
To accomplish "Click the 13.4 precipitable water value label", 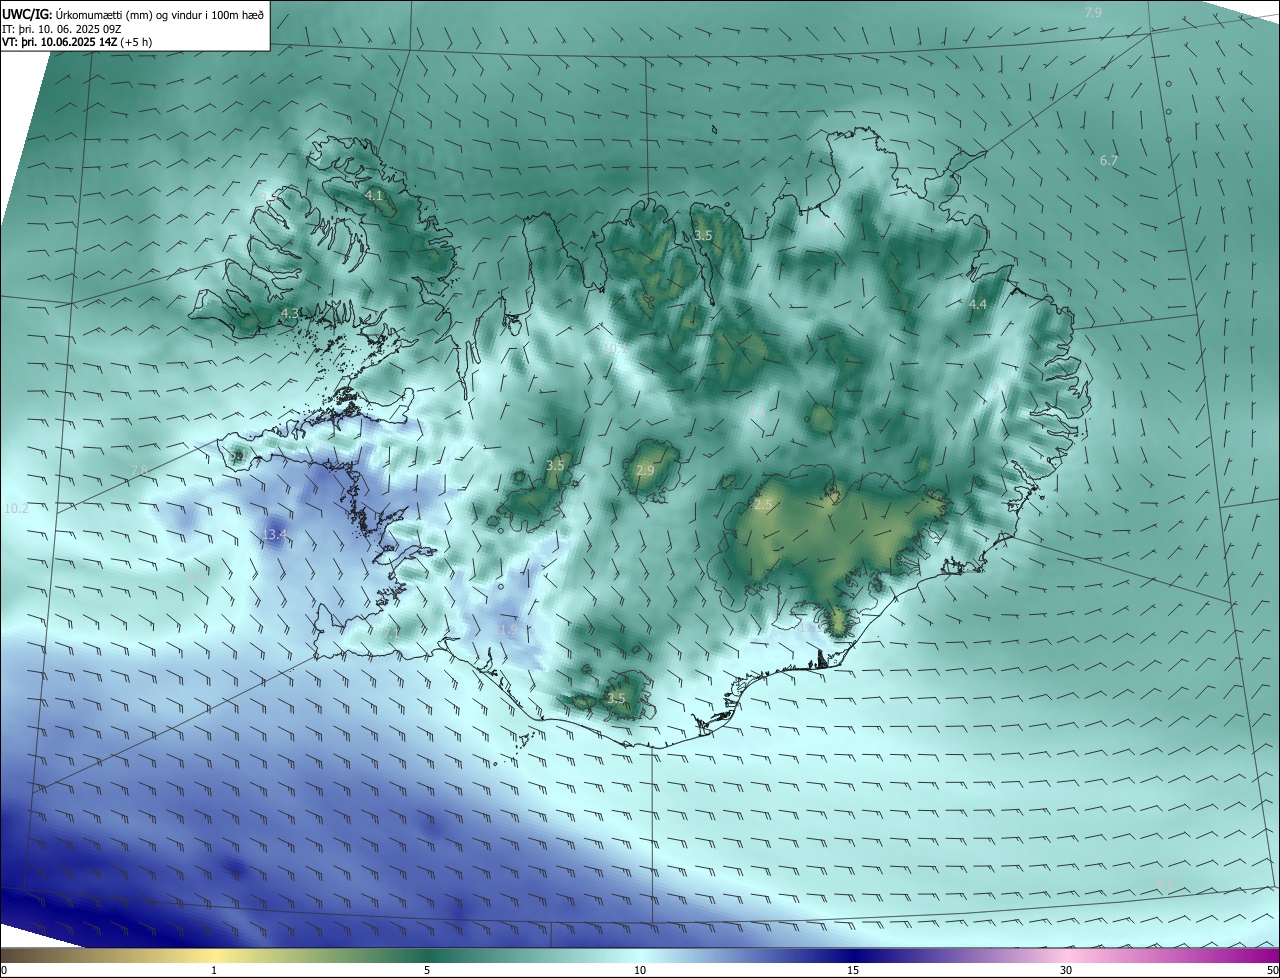I will pyautogui.click(x=275, y=536).
